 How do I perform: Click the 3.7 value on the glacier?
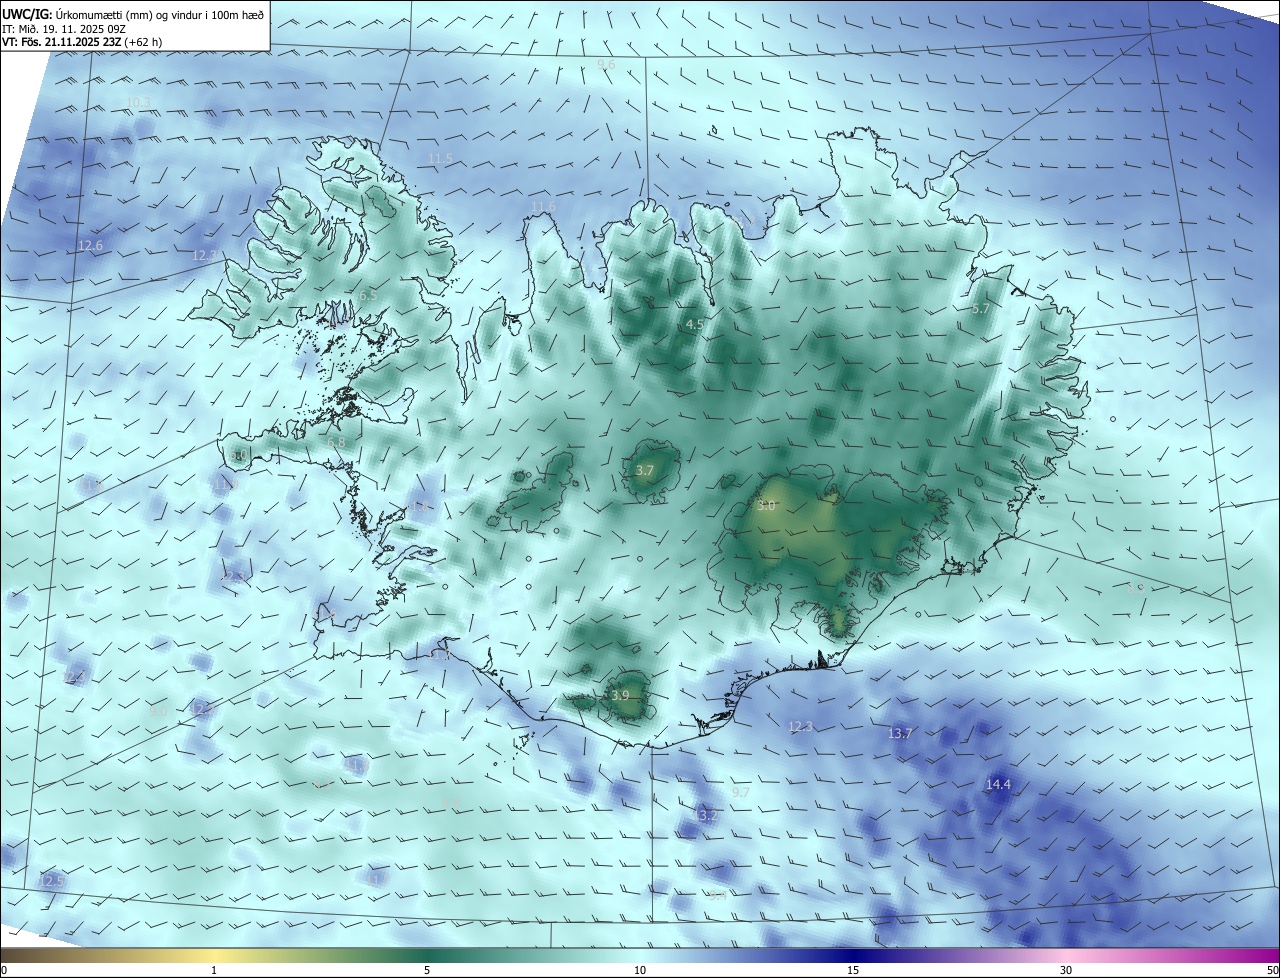[x=645, y=470]
